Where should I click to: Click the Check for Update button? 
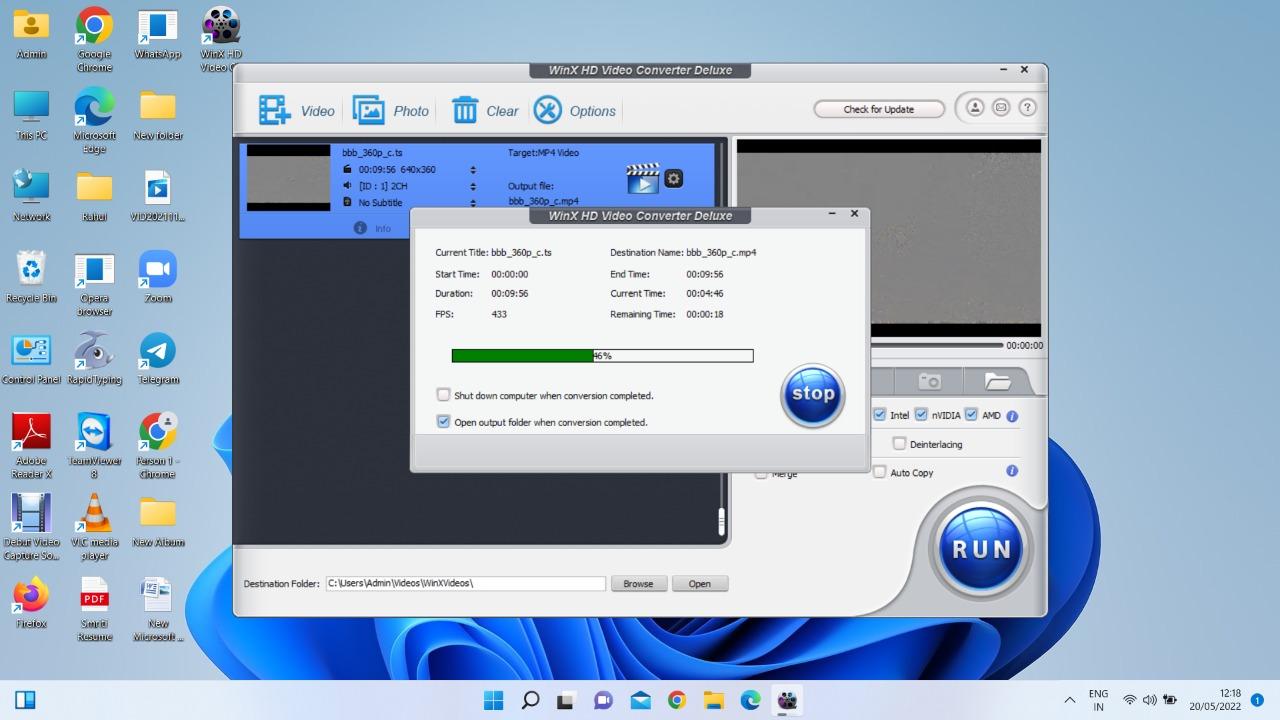coord(879,109)
